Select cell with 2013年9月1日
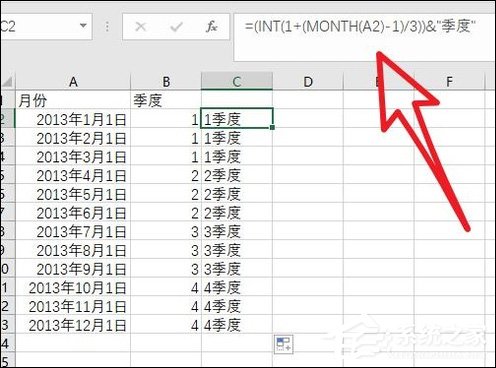The image size is (496, 368). coord(73,269)
